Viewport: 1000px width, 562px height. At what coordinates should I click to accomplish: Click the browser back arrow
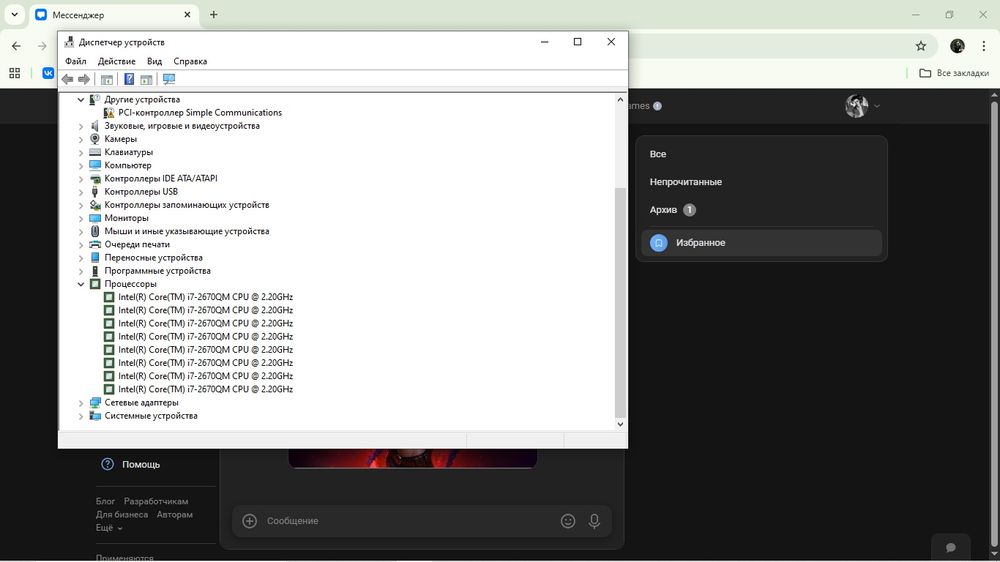[x=16, y=46]
